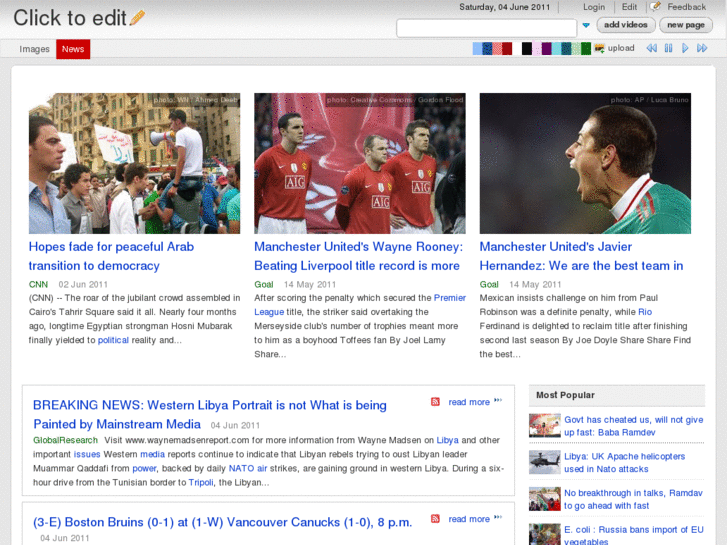The height and width of the screenshot is (545, 727).
Task: Open the Cairo protest crowd photo
Action: point(134,163)
